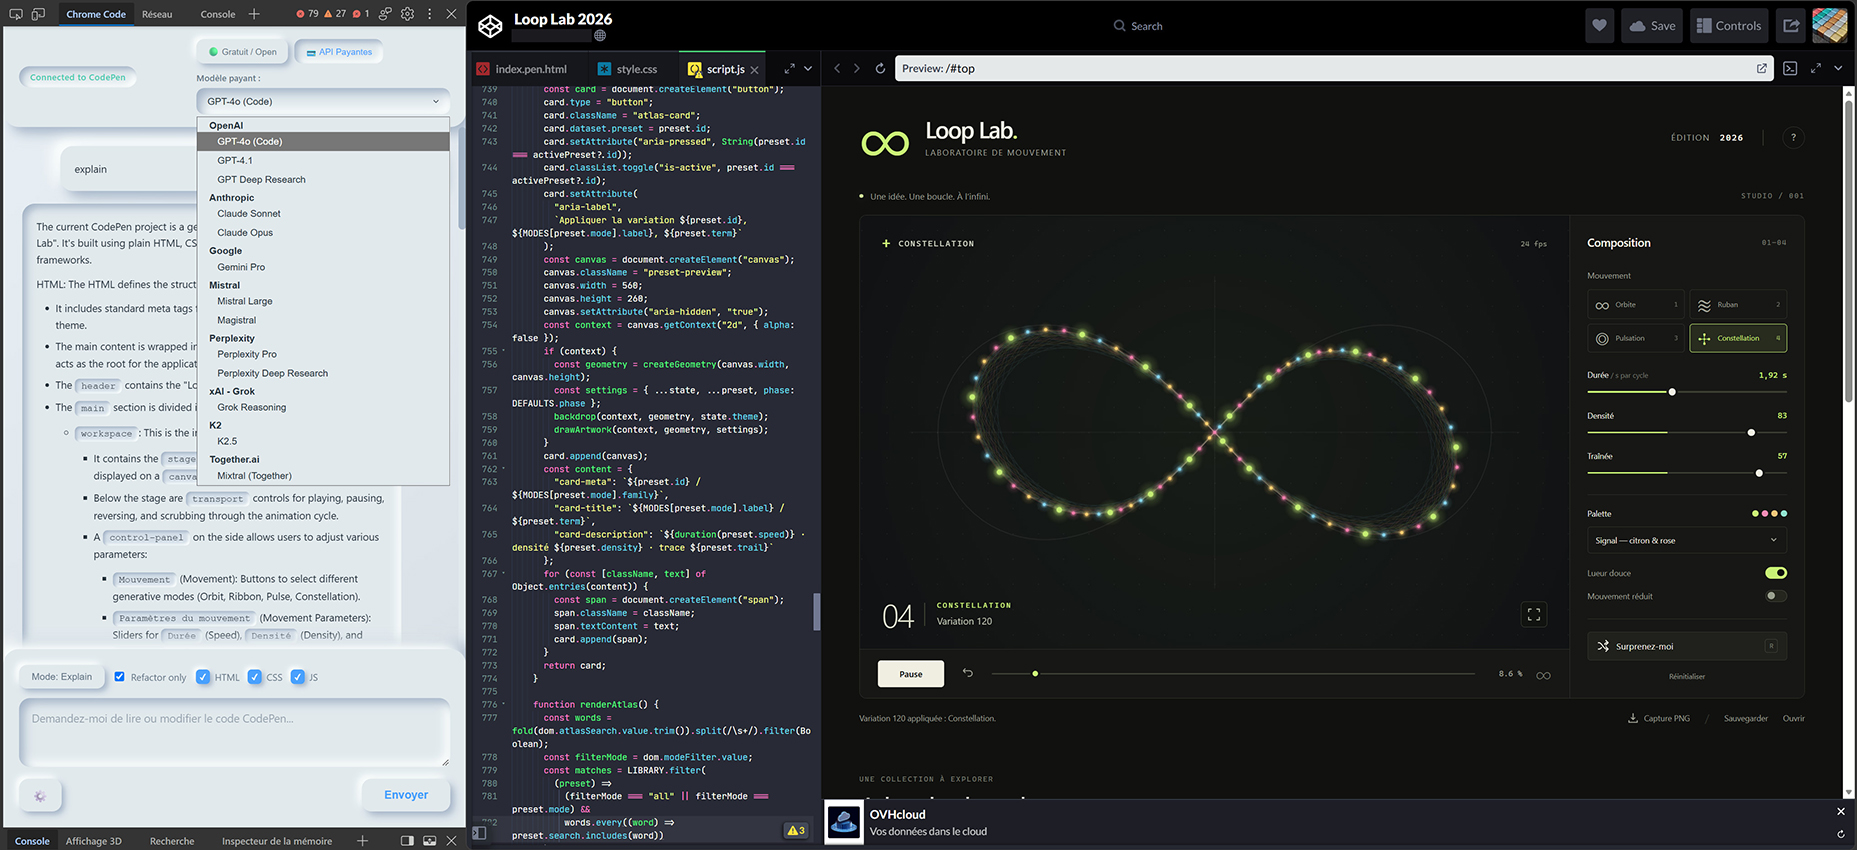This screenshot has width=1857, height=850.
Task: Go back in preview navigation
Action: click(x=837, y=69)
